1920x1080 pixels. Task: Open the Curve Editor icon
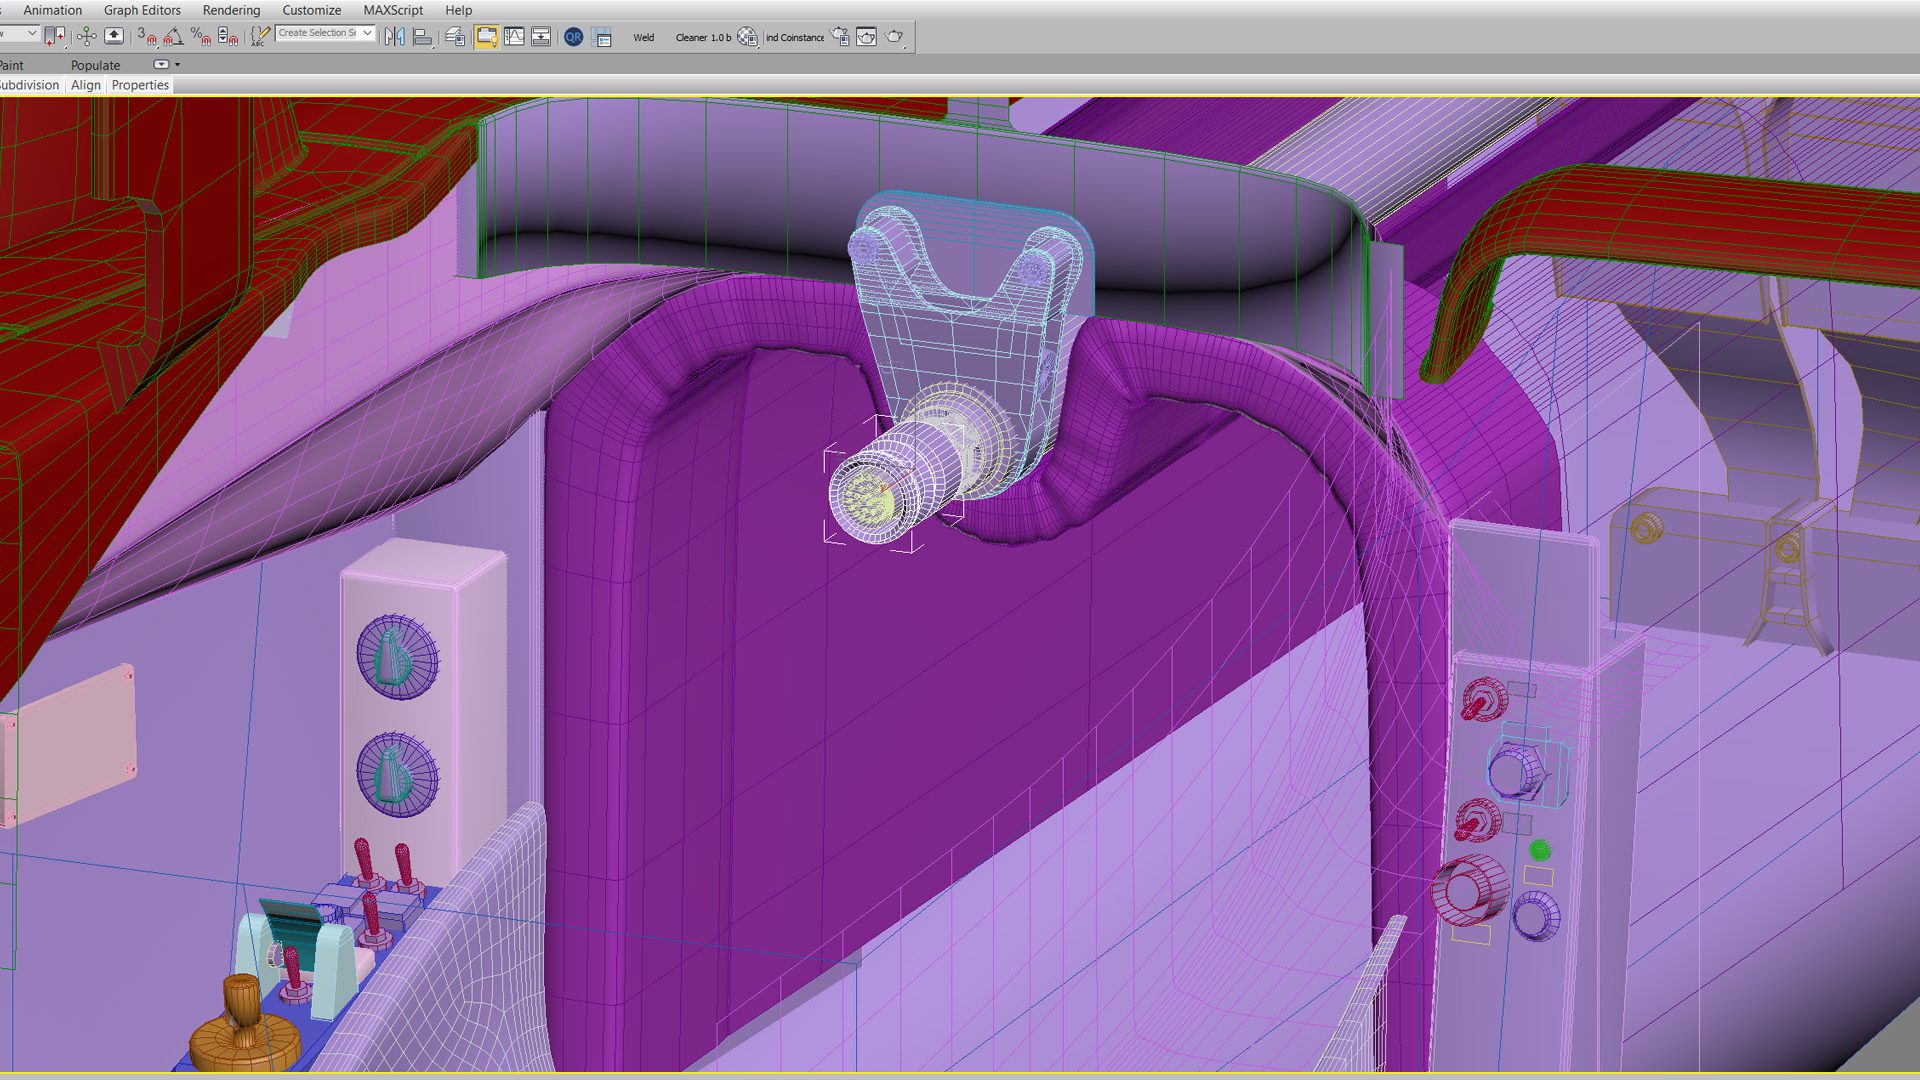point(514,37)
